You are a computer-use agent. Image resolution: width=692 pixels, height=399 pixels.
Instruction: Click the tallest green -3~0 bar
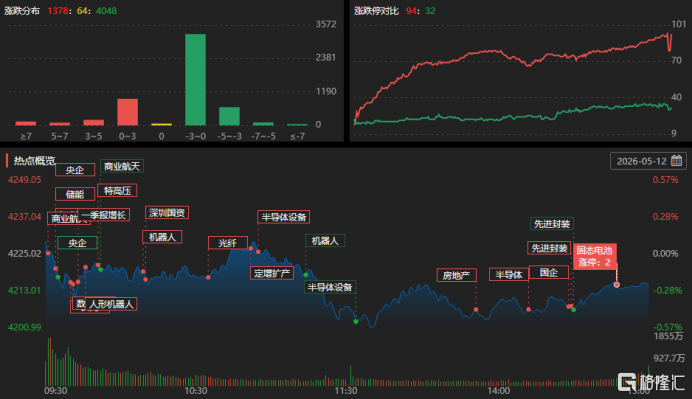196,80
